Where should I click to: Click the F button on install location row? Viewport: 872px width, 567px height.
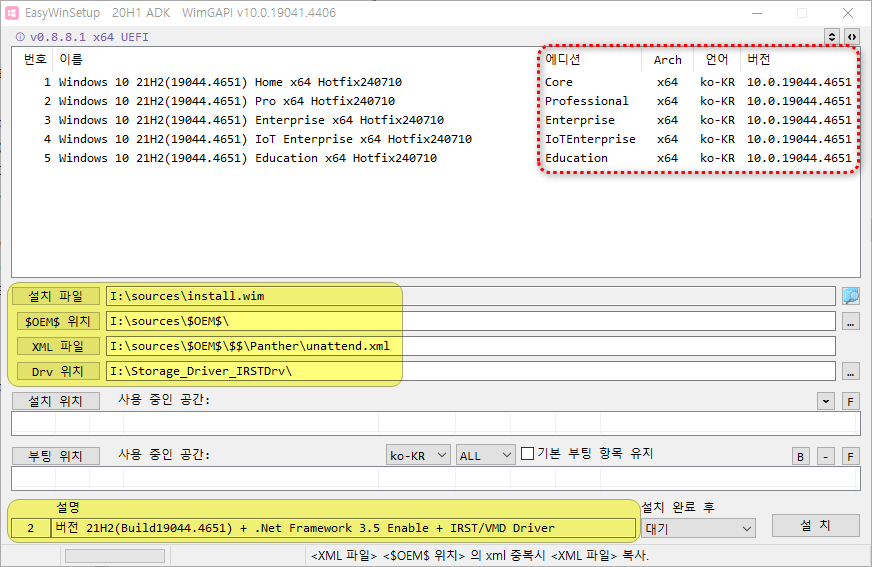(850, 401)
